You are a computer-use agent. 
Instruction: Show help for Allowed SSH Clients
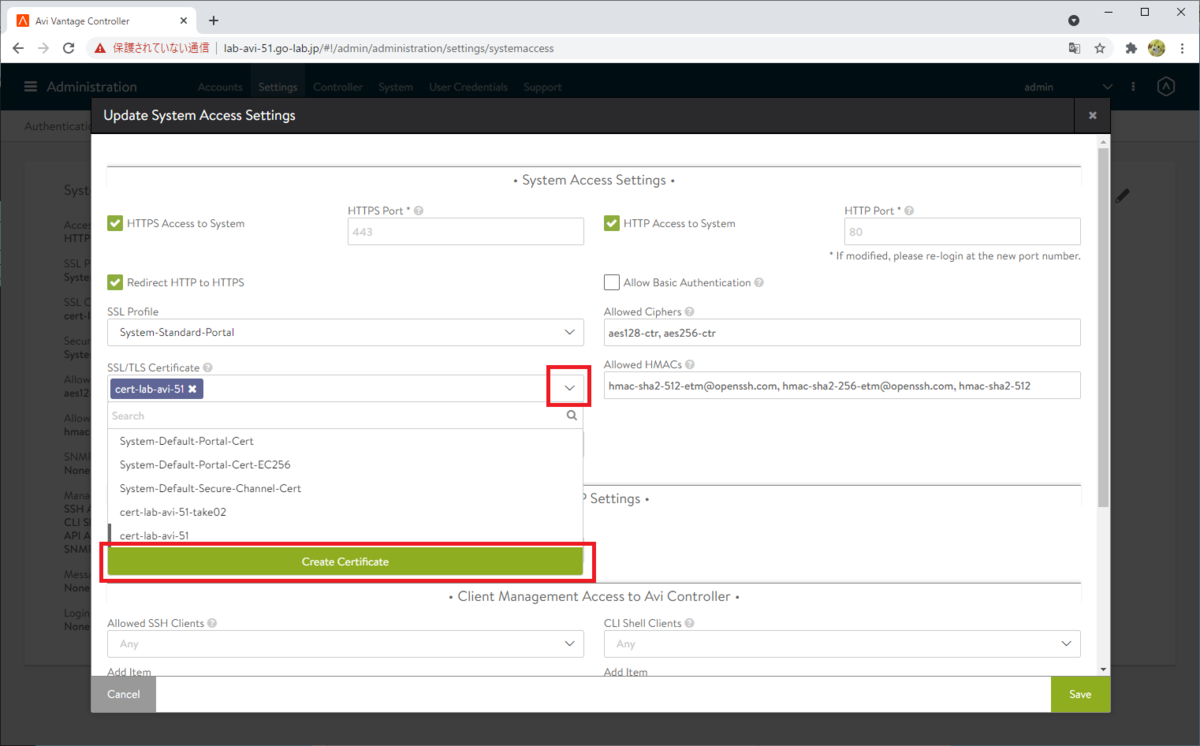pyautogui.click(x=213, y=623)
